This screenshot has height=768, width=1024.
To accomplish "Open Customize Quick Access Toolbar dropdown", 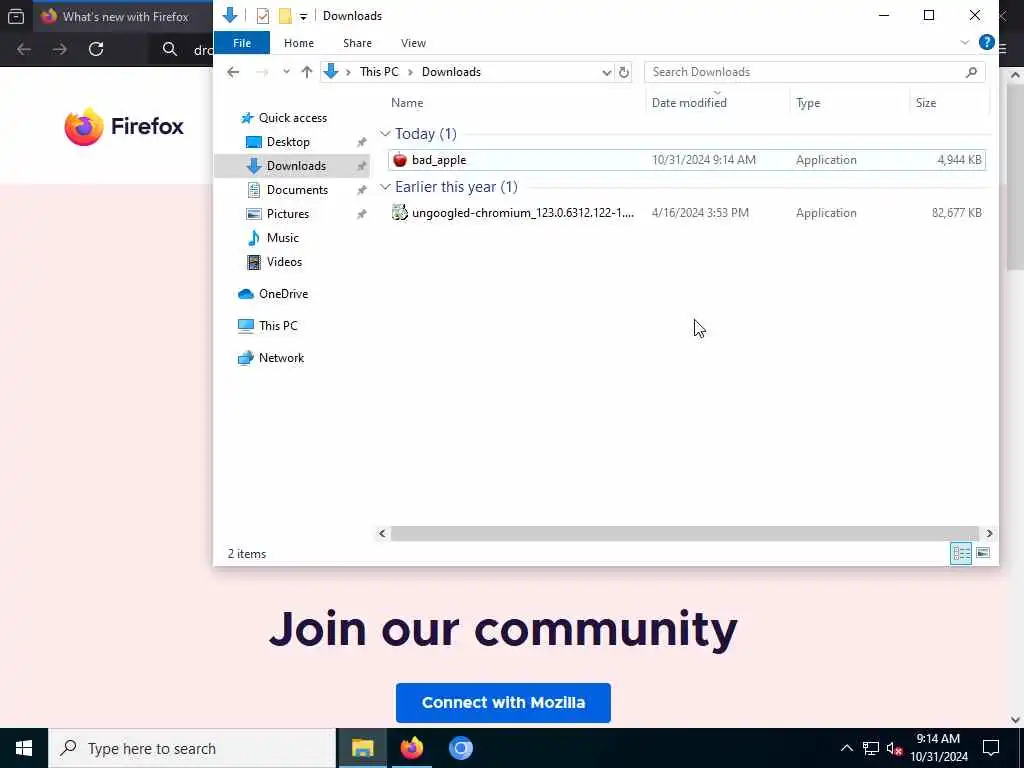I will pyautogui.click(x=303, y=16).
